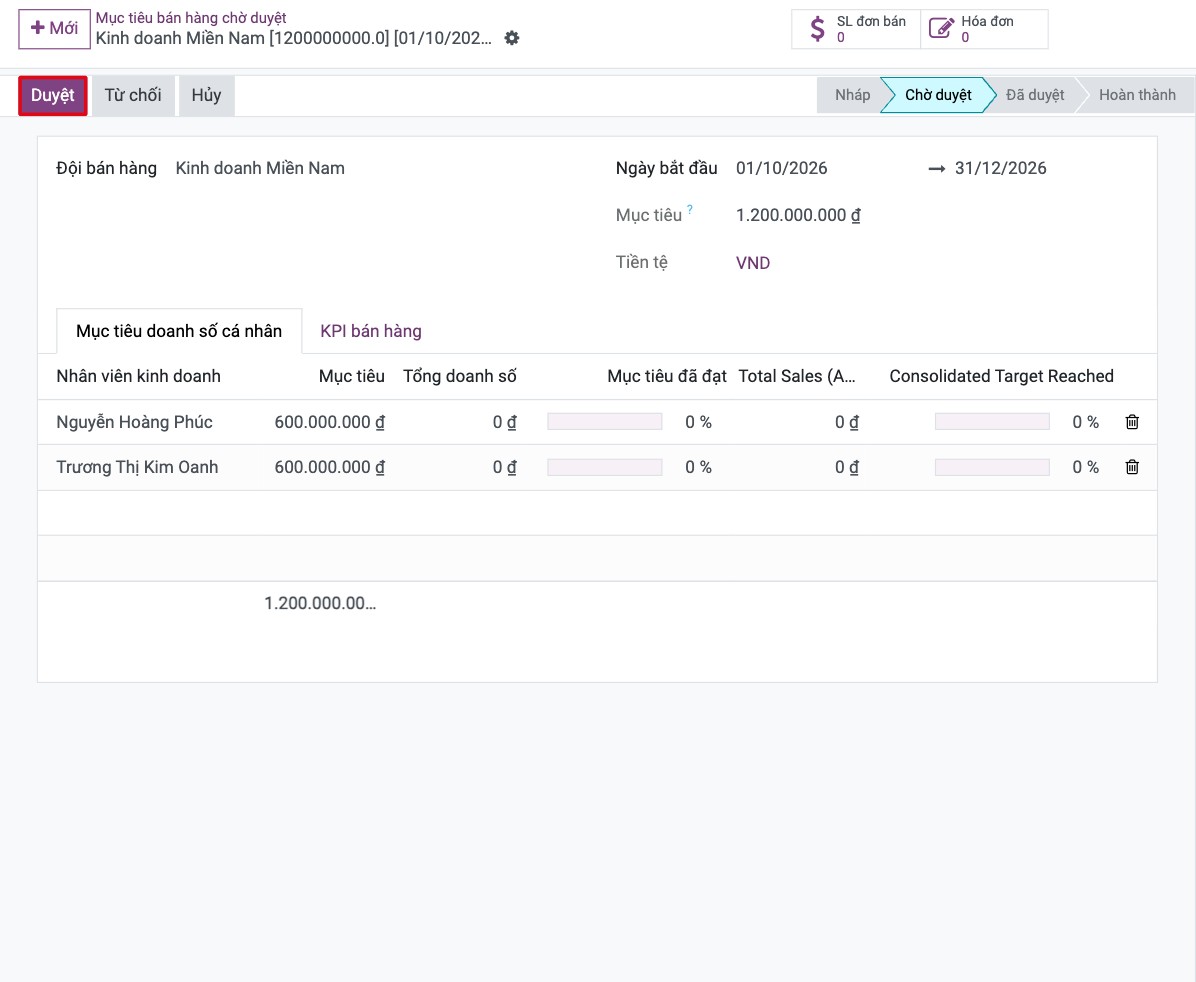Select the Đã duyệt status stage
The height and width of the screenshot is (982, 1196).
tap(1035, 95)
